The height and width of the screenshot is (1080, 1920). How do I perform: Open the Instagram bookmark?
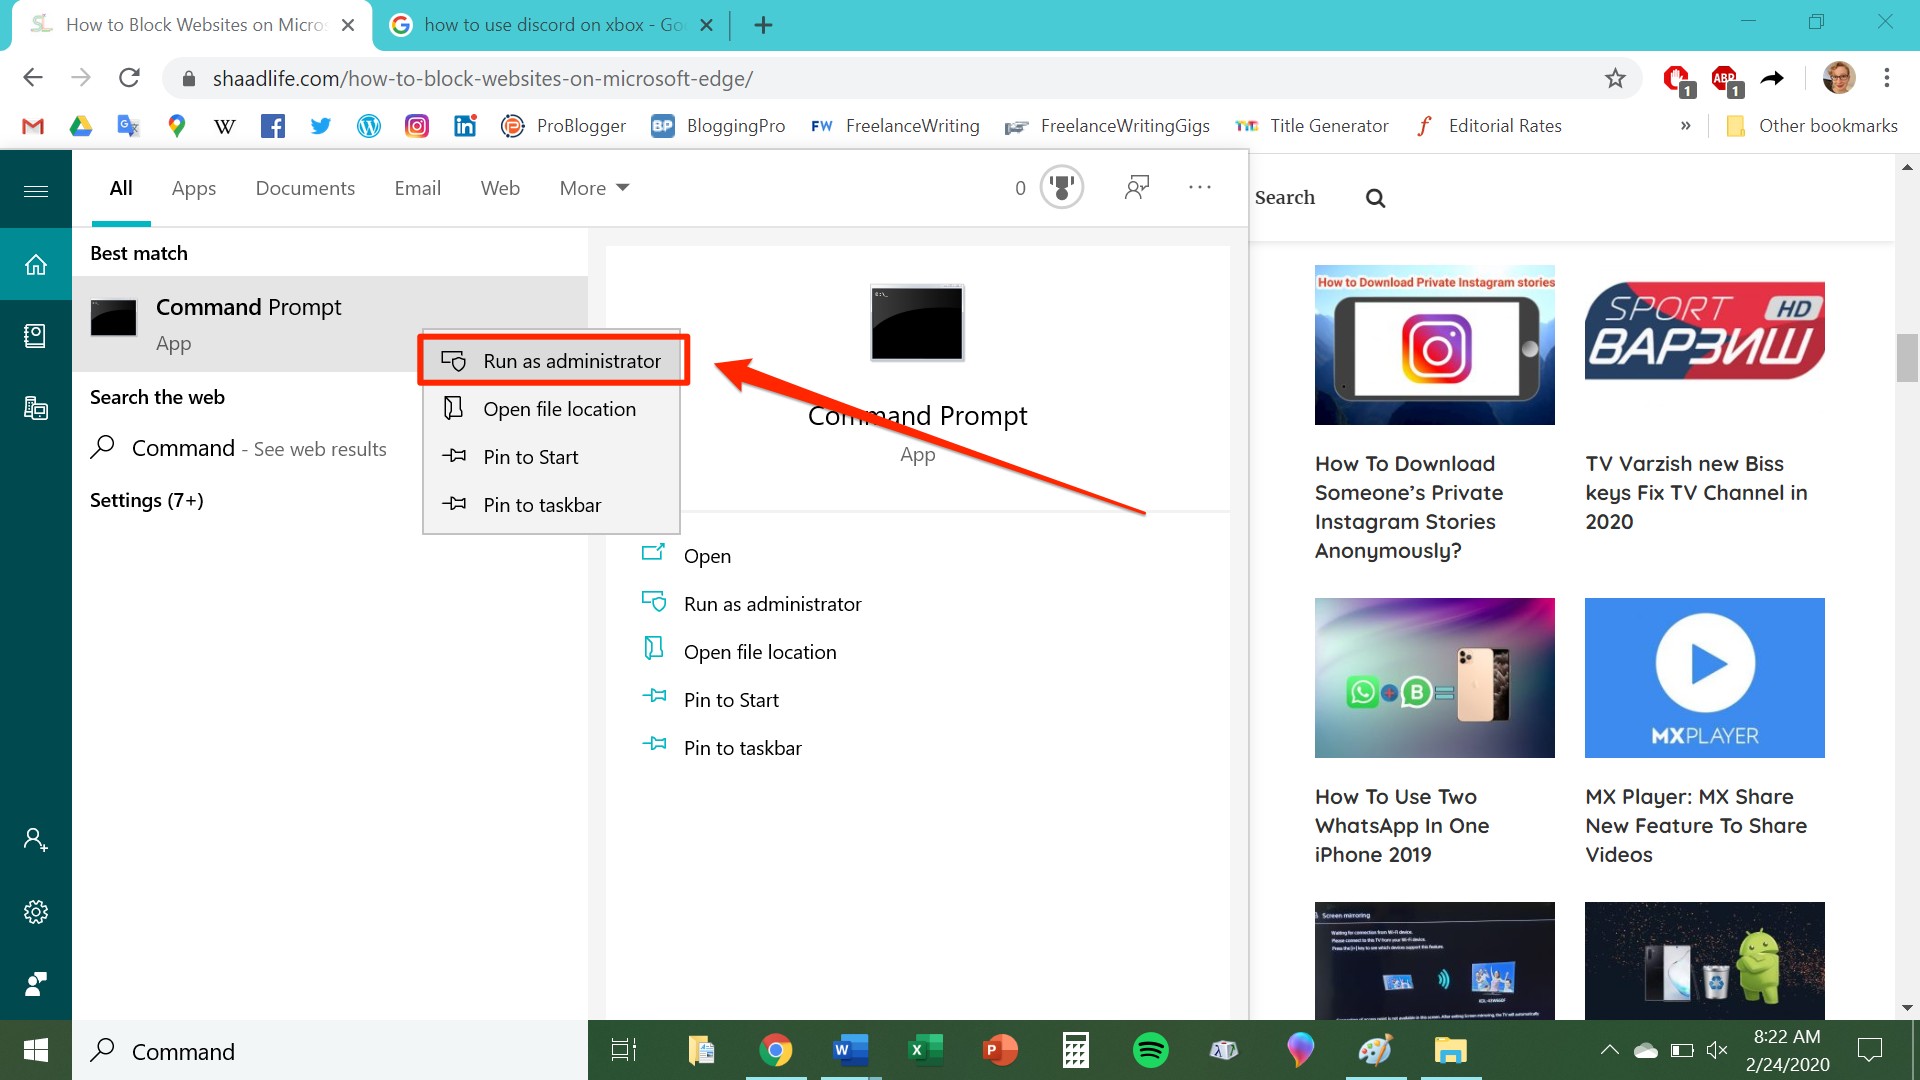pyautogui.click(x=417, y=125)
